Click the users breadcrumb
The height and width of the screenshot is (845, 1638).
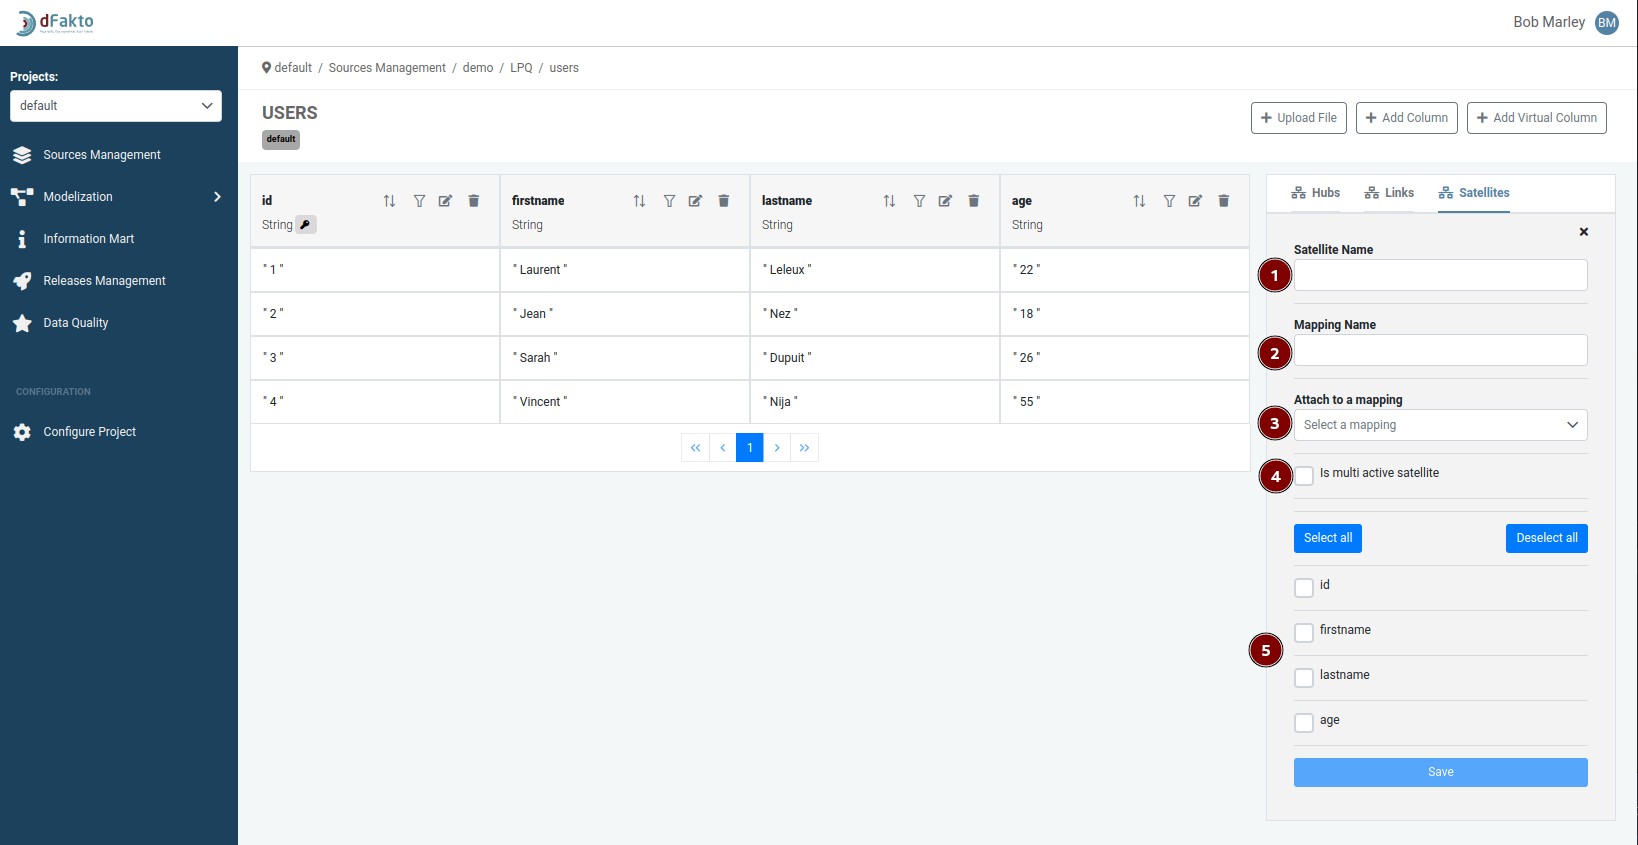(564, 68)
